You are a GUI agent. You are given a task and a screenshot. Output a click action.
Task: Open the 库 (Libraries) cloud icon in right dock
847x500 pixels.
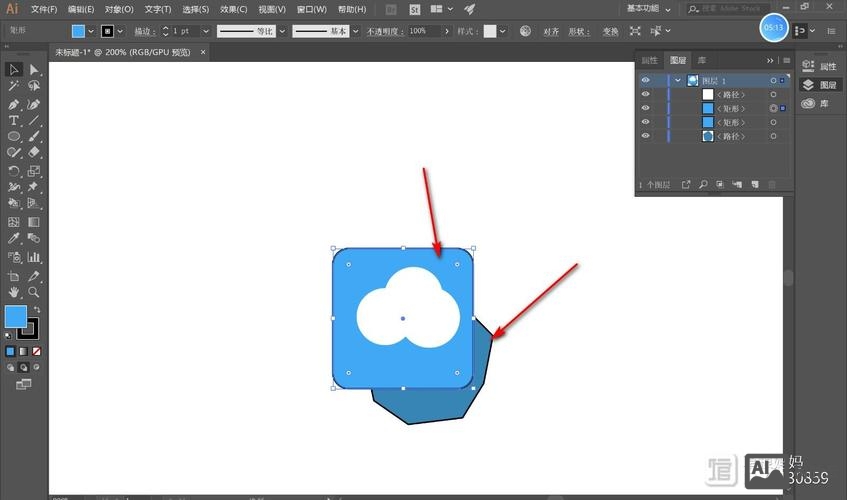click(x=809, y=103)
